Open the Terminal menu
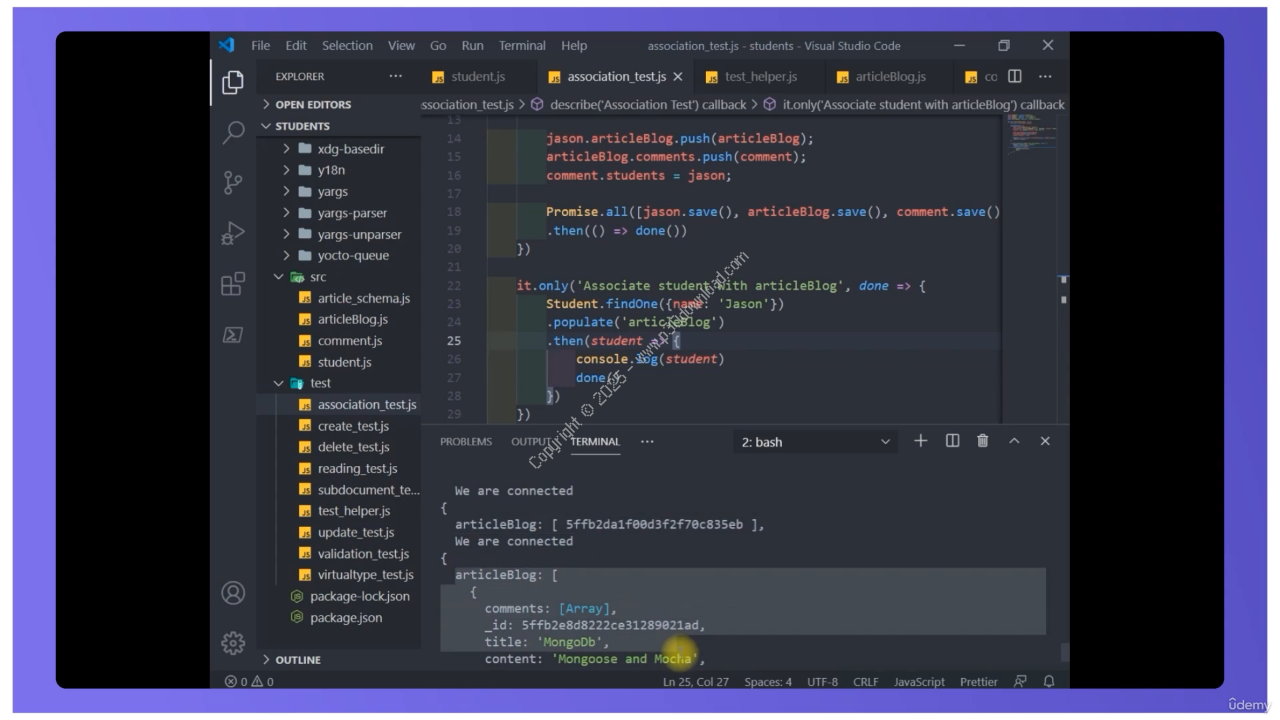This screenshot has width=1280, height=720. click(x=522, y=45)
